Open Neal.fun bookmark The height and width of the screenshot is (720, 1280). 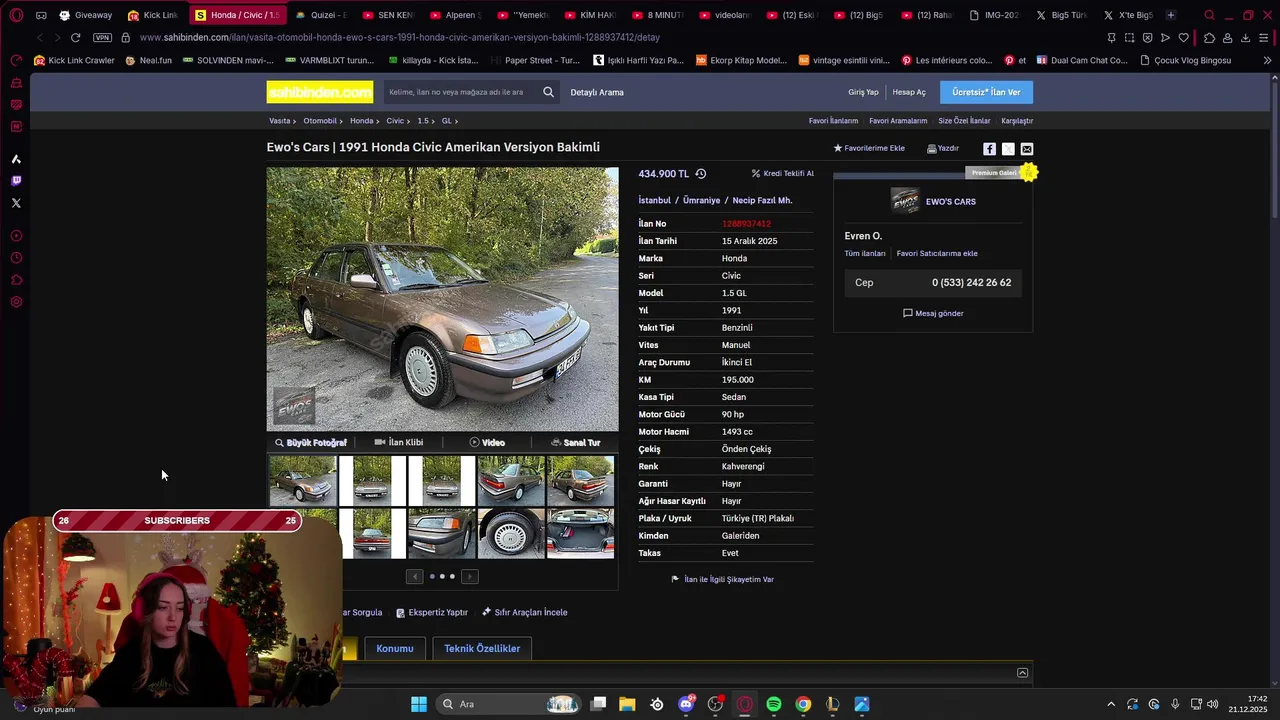click(x=149, y=60)
